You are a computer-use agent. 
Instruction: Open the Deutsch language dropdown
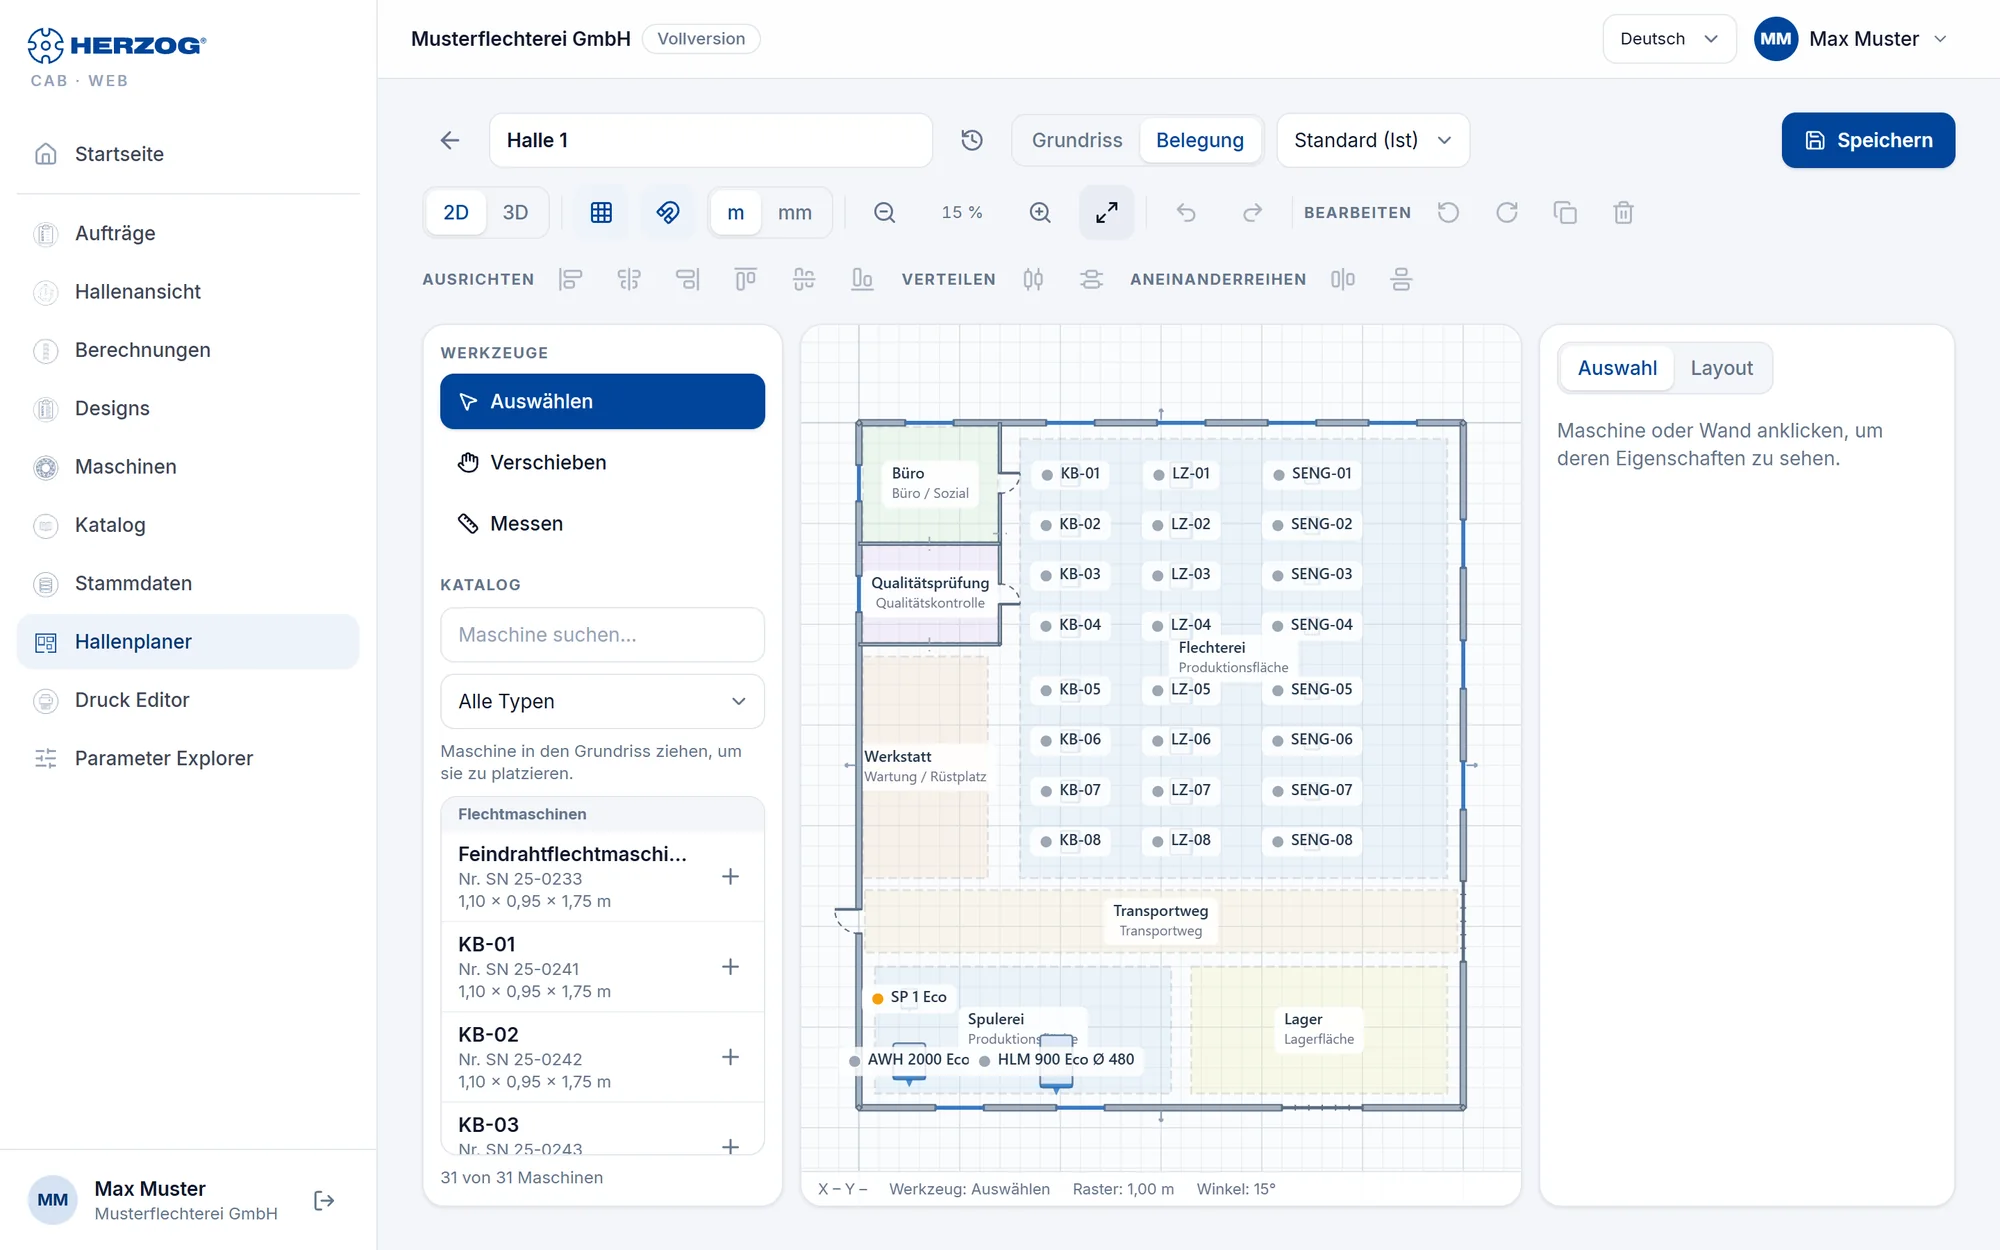(1669, 39)
